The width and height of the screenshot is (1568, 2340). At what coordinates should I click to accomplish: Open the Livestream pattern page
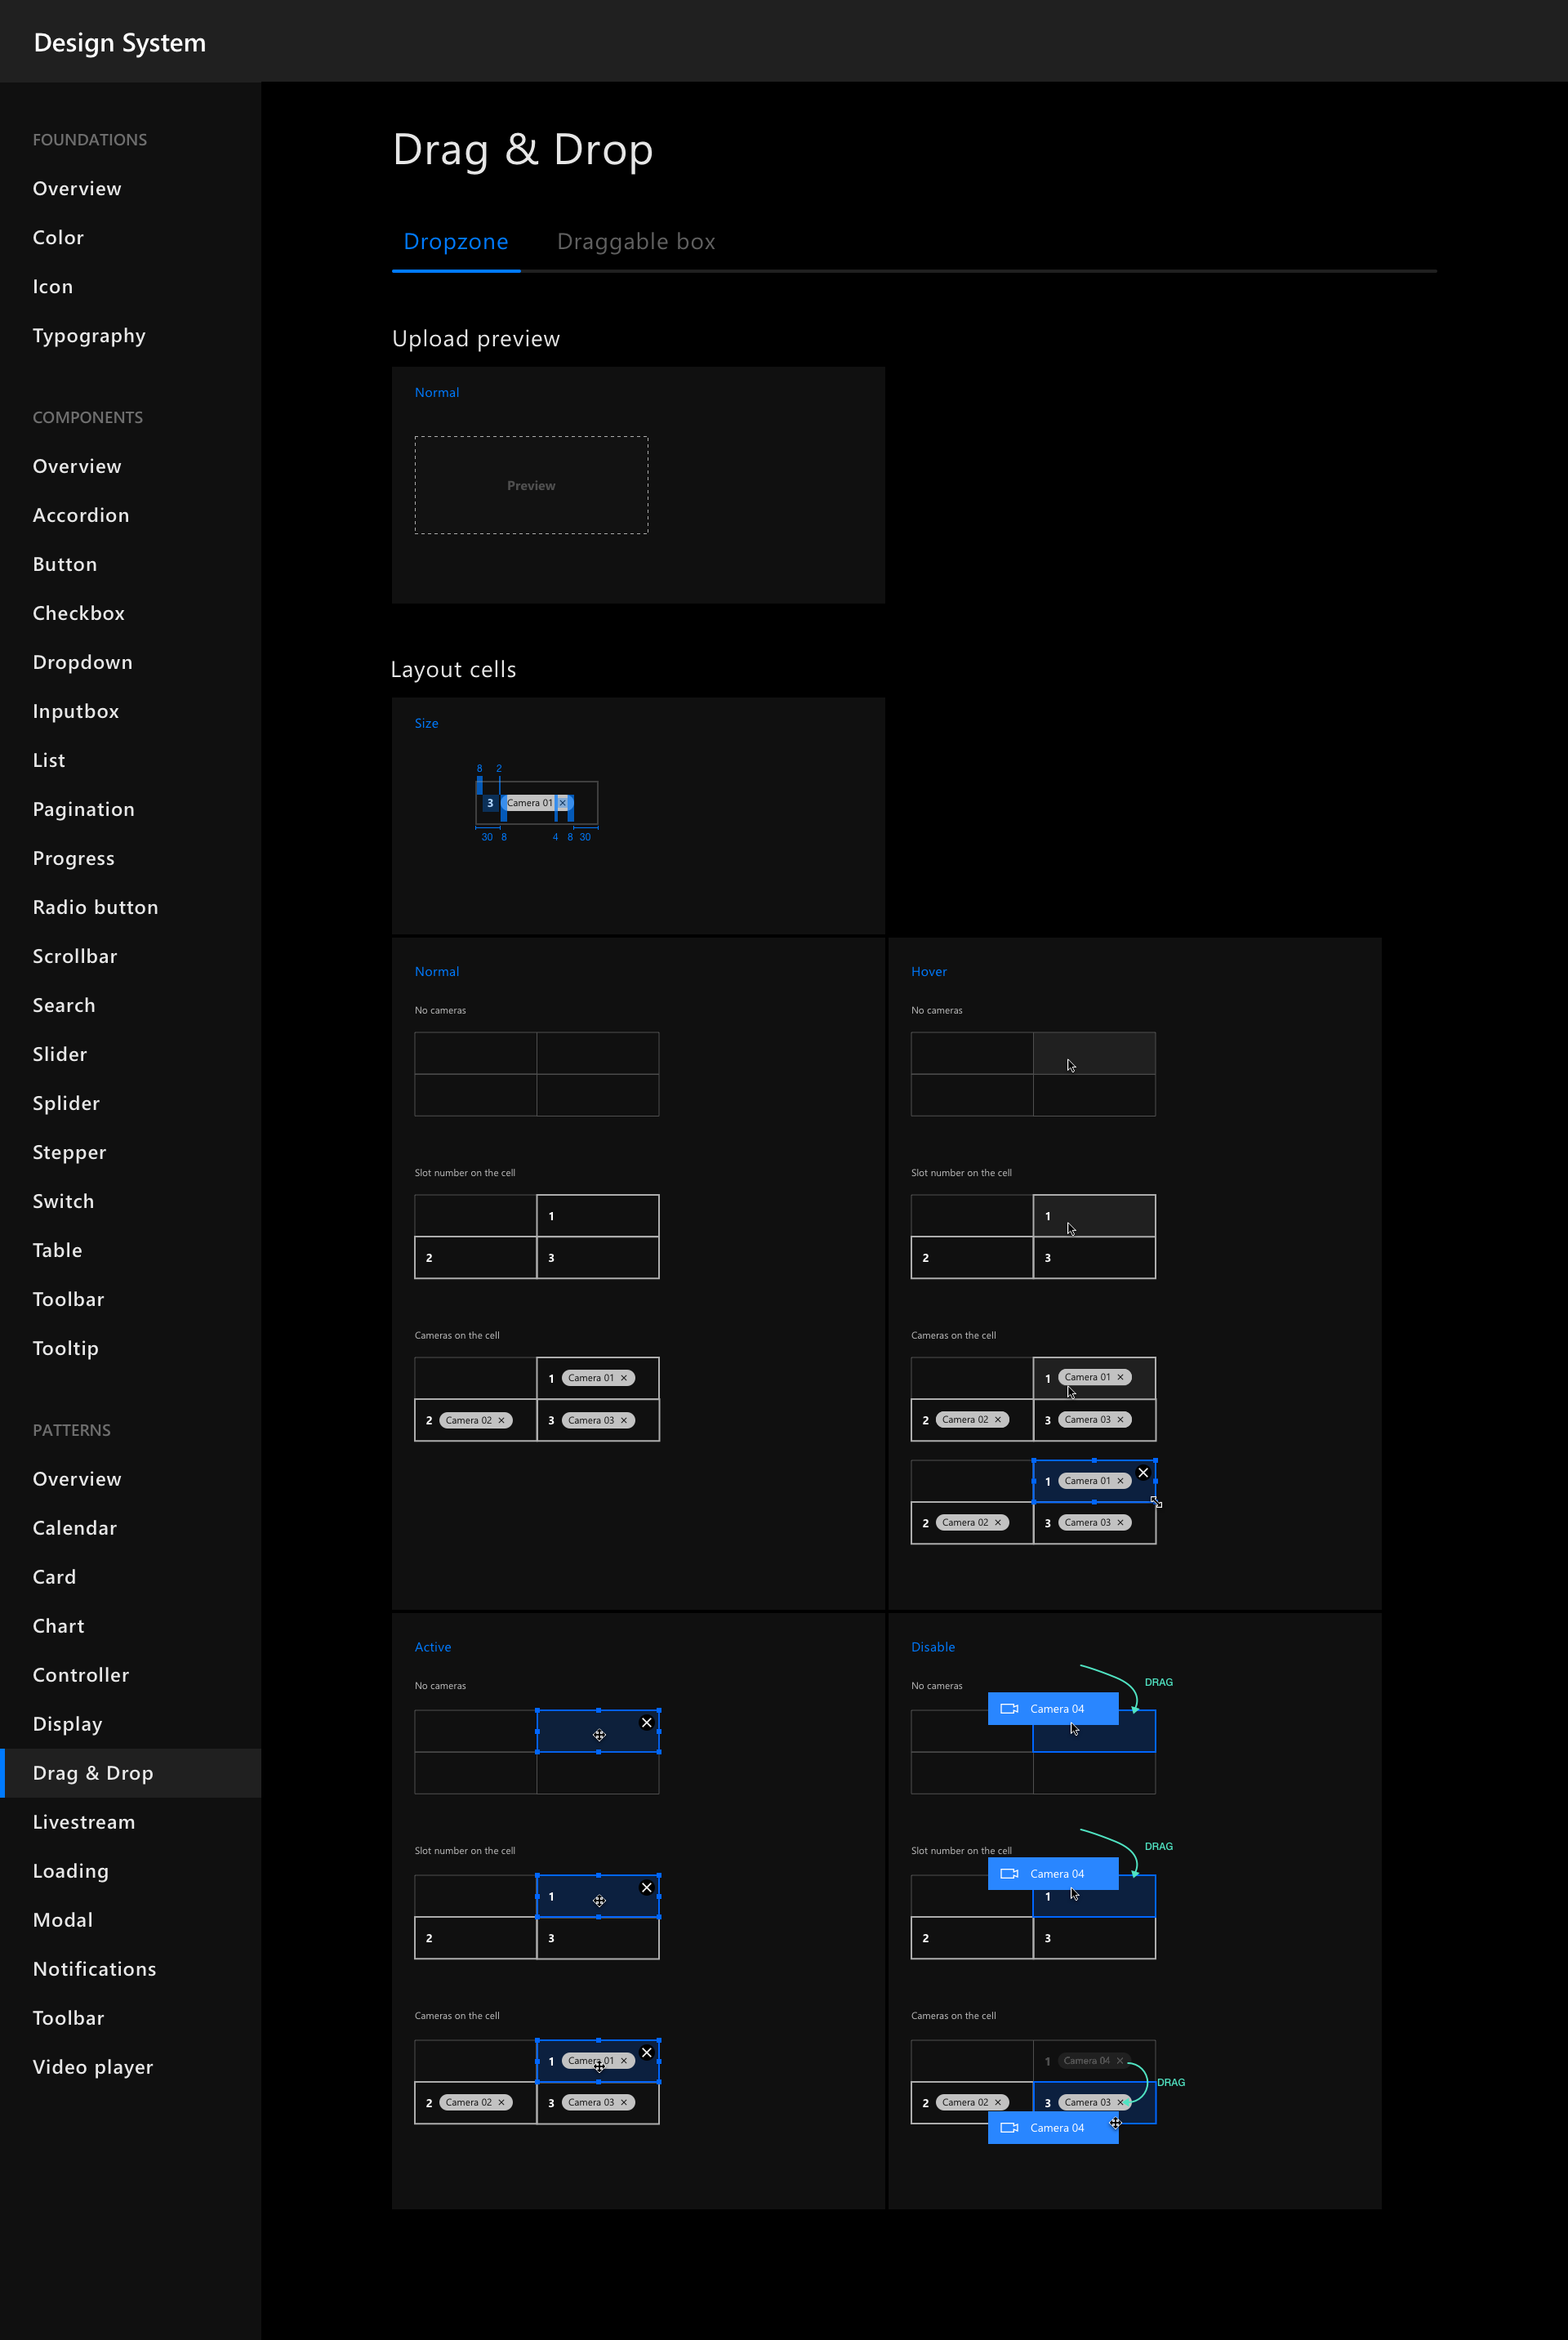tap(84, 1822)
